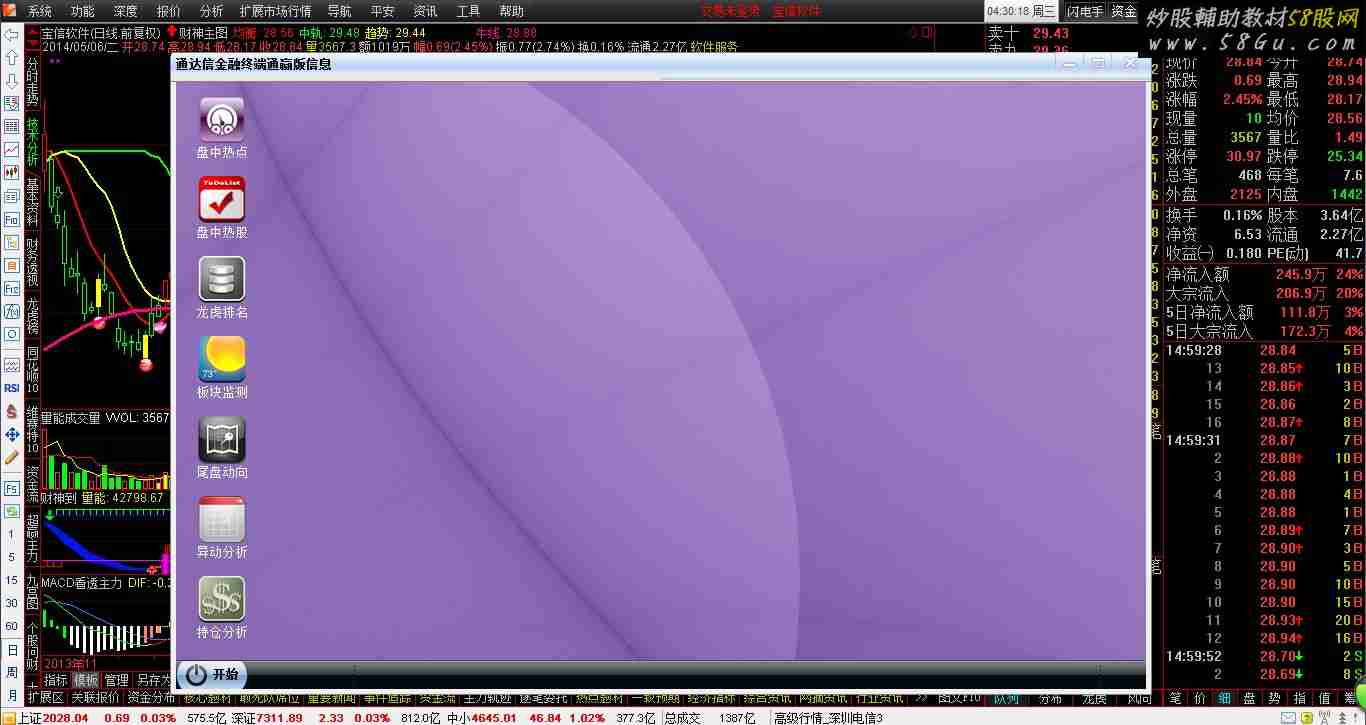Select the 笔 tab at bottom right
Viewport: 1366px width, 725px height.
point(1175,698)
